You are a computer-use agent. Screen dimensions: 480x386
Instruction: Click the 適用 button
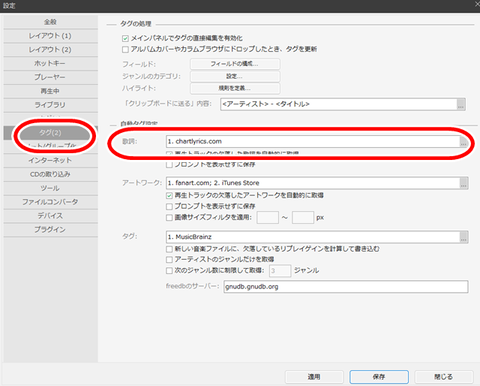314,377
